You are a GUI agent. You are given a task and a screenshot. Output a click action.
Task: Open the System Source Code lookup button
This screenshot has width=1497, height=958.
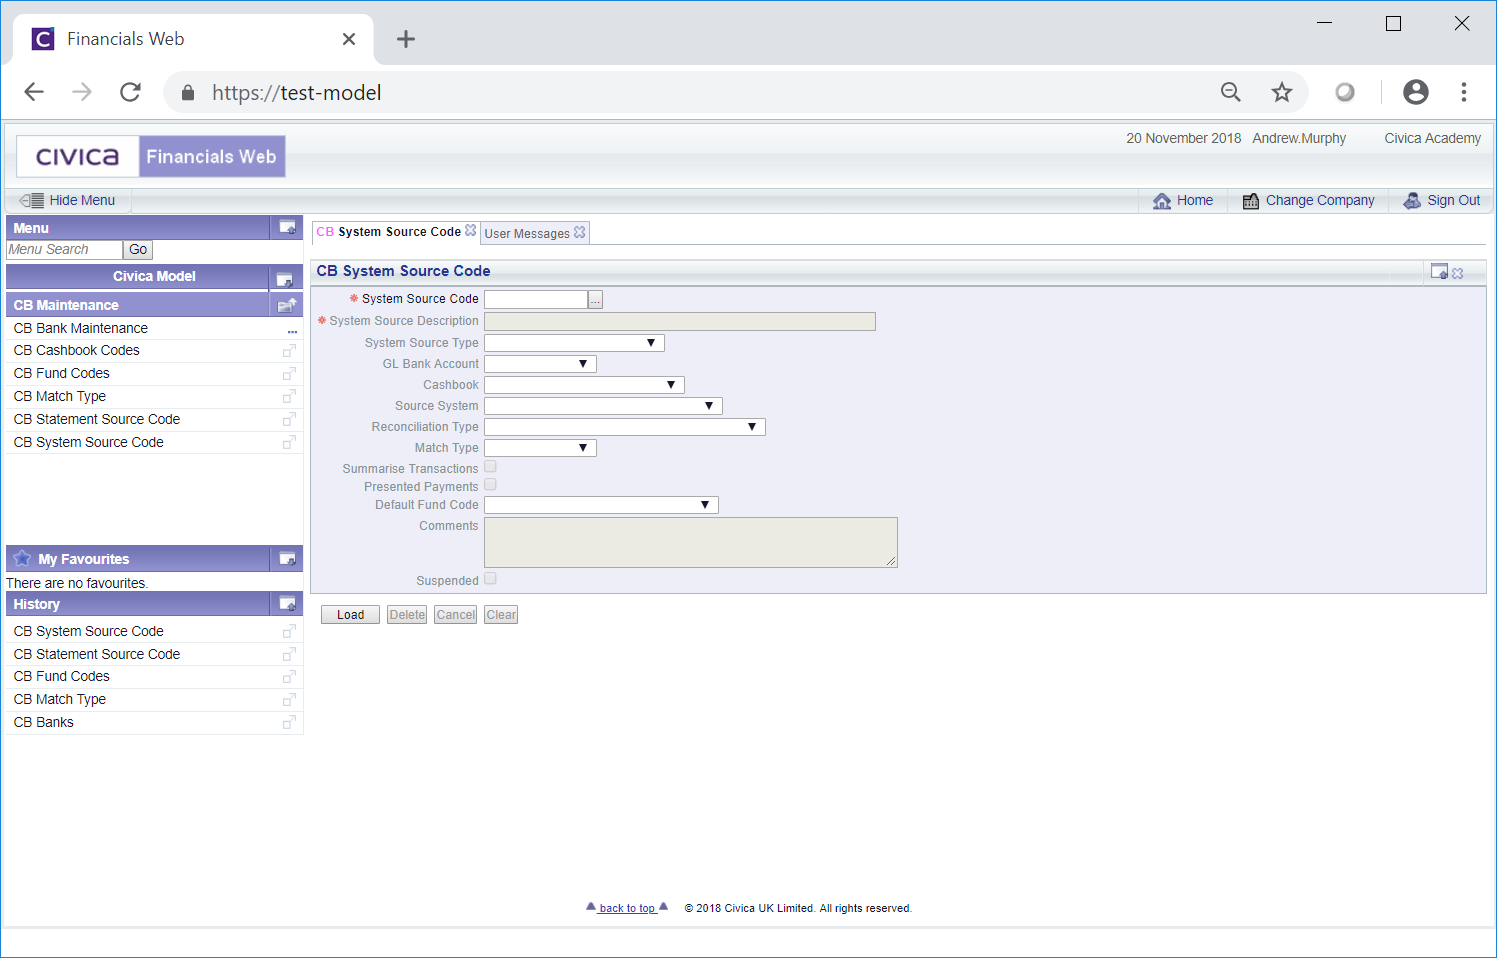pyautogui.click(x=595, y=299)
